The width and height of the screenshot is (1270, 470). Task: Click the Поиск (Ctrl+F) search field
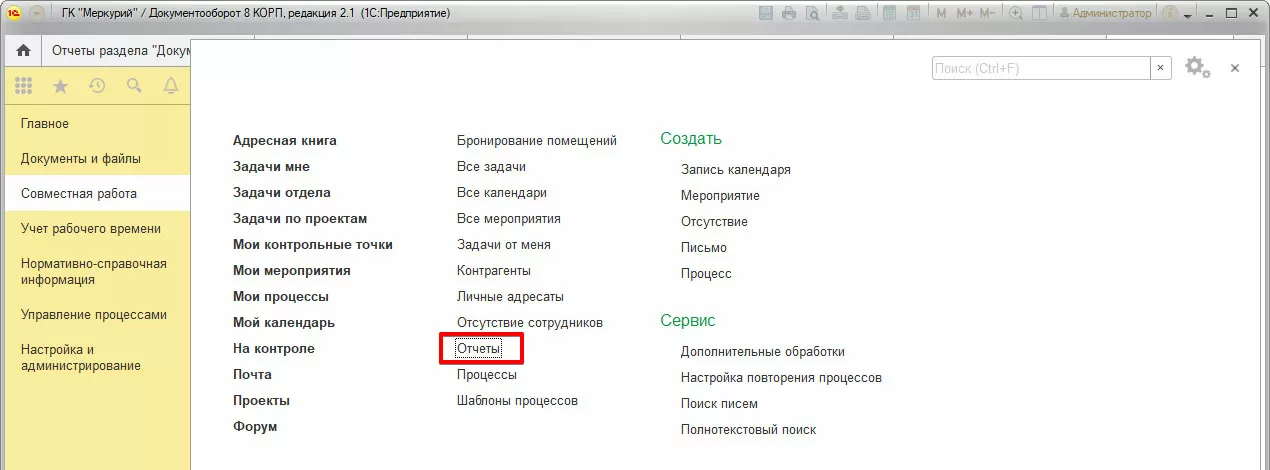point(1041,67)
